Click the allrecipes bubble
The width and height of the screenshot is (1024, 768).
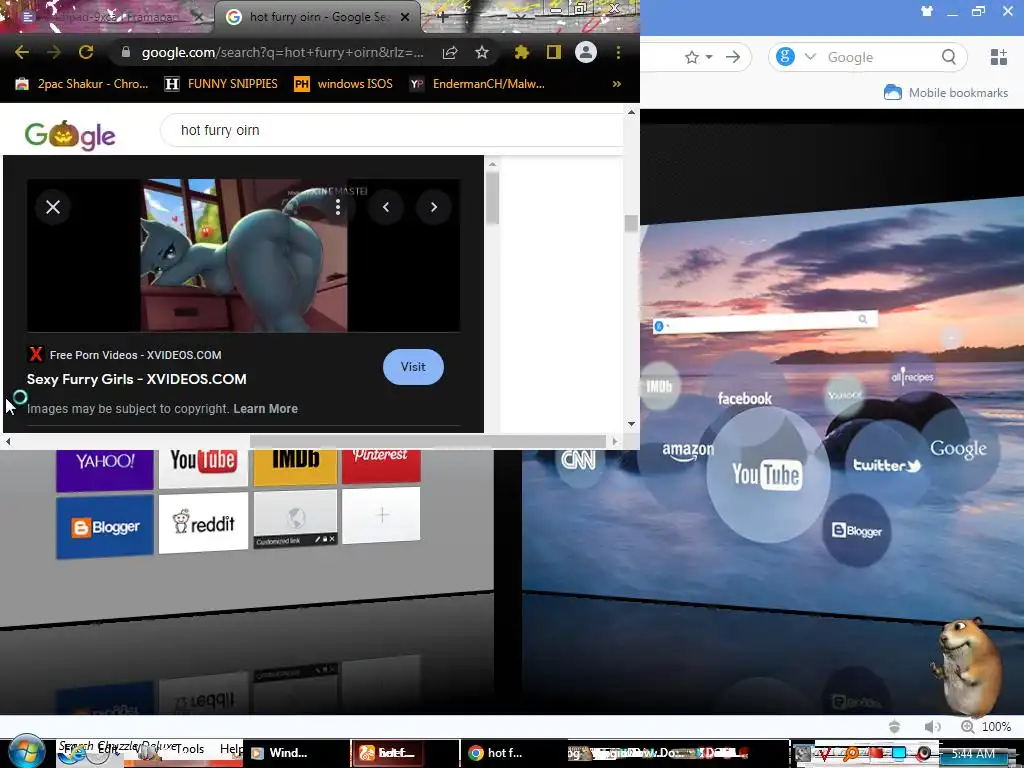click(x=912, y=377)
